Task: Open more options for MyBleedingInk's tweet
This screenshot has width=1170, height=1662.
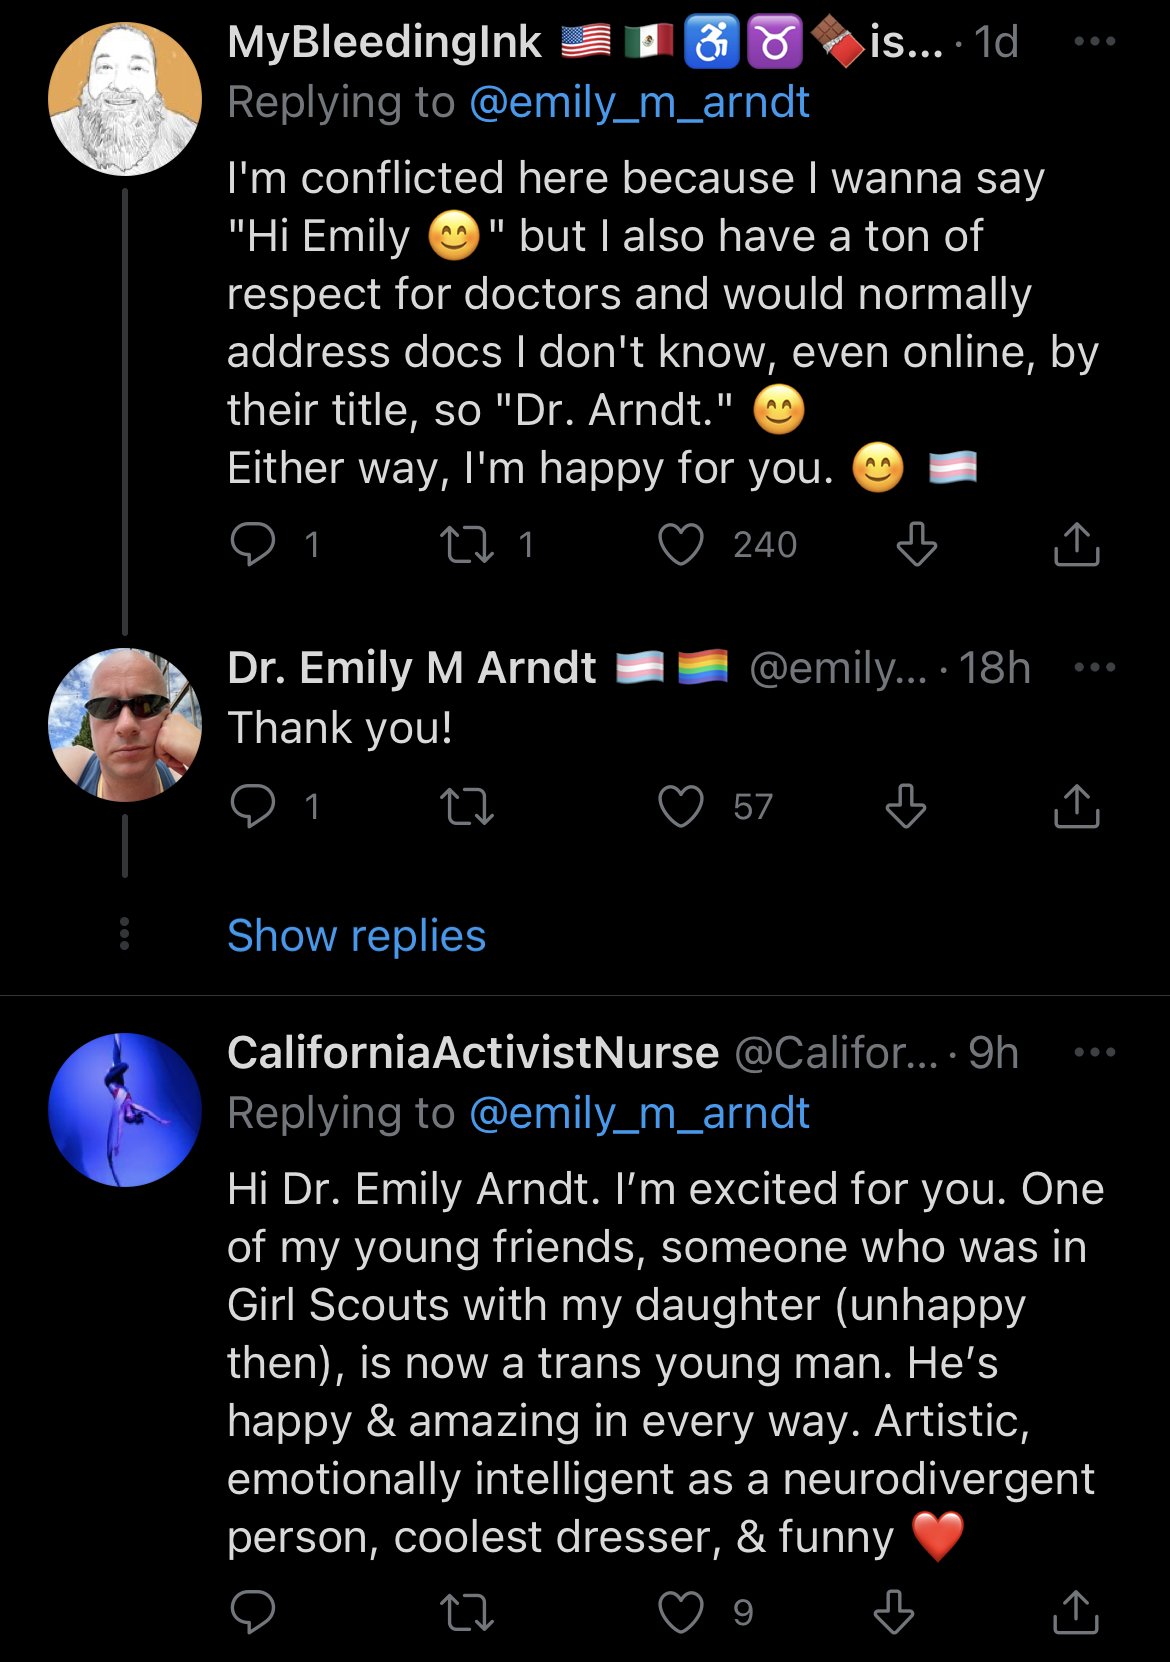Action: tap(1095, 42)
